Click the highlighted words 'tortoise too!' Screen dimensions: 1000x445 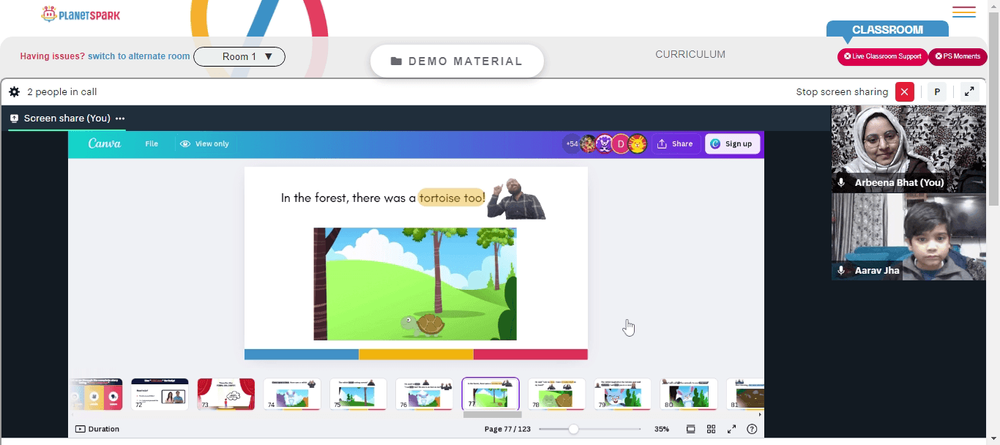(x=452, y=198)
